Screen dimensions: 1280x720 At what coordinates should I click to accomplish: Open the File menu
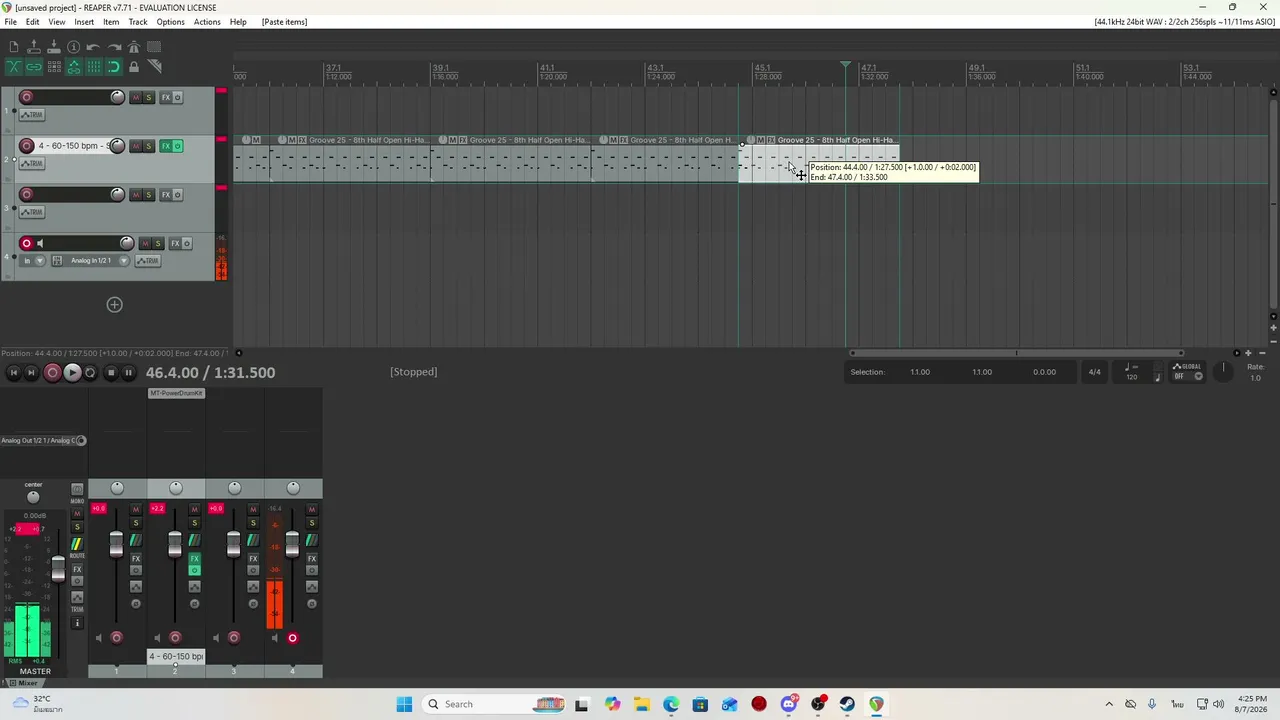(x=10, y=22)
